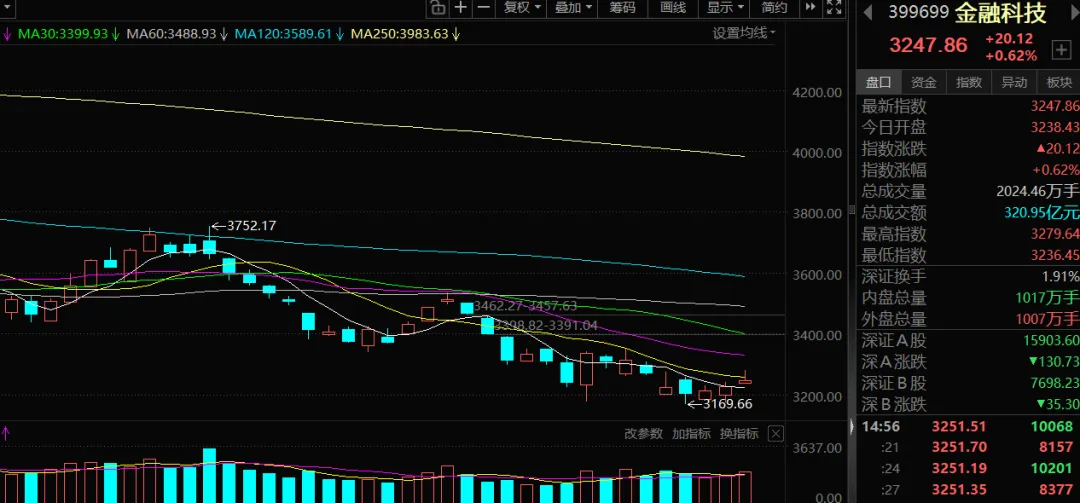1080x503 pixels.
Task: Click the MA250:3983.63 label
Action: [399, 33]
